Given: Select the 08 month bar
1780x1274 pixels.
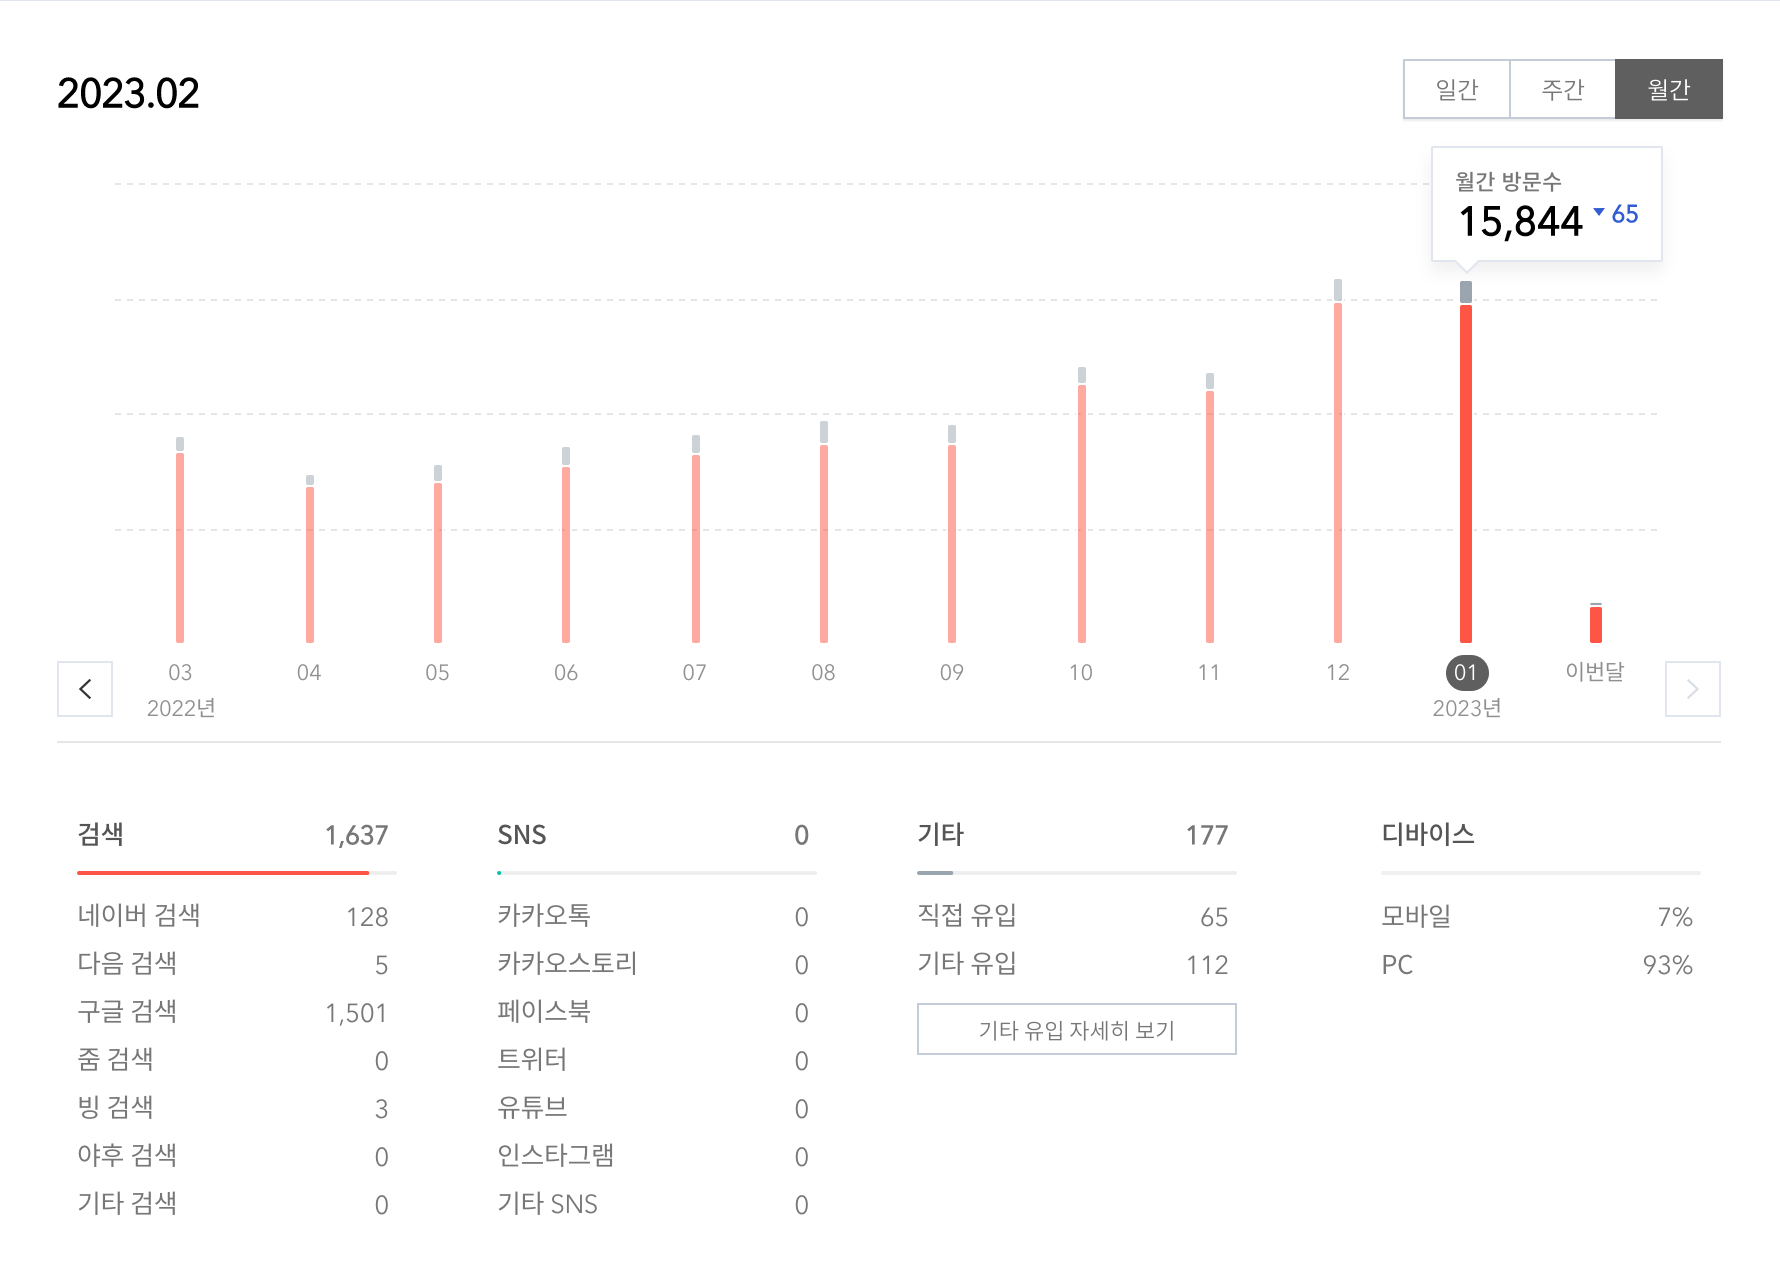Looking at the screenshot, I should click(824, 532).
